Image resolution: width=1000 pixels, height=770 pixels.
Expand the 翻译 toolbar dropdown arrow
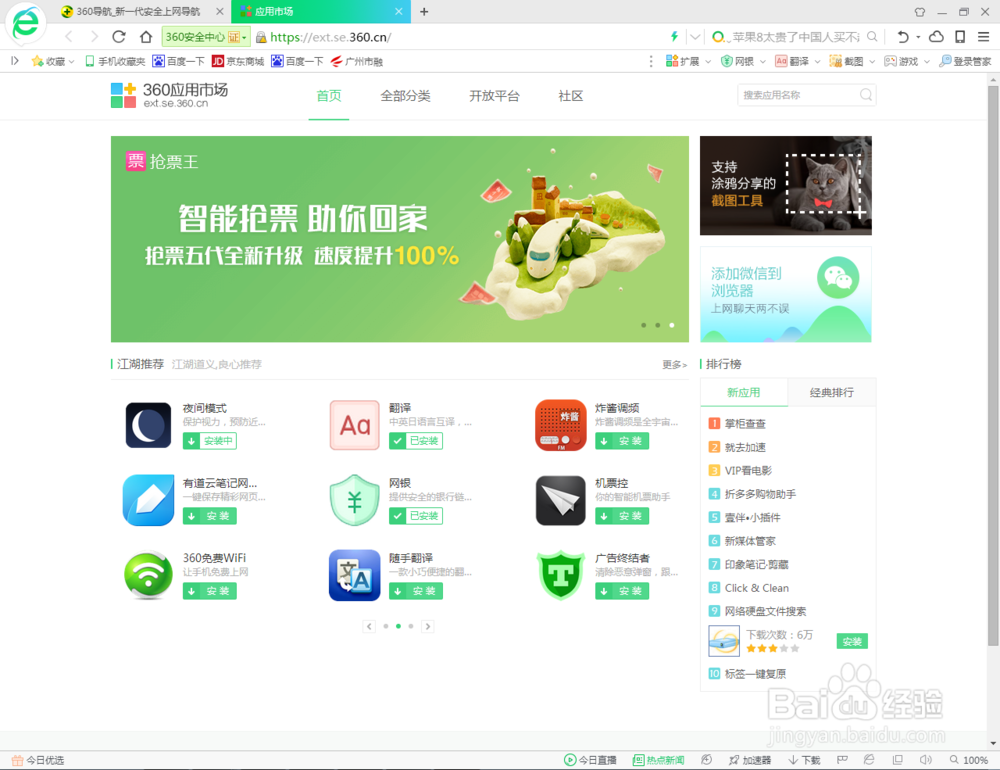click(x=818, y=62)
